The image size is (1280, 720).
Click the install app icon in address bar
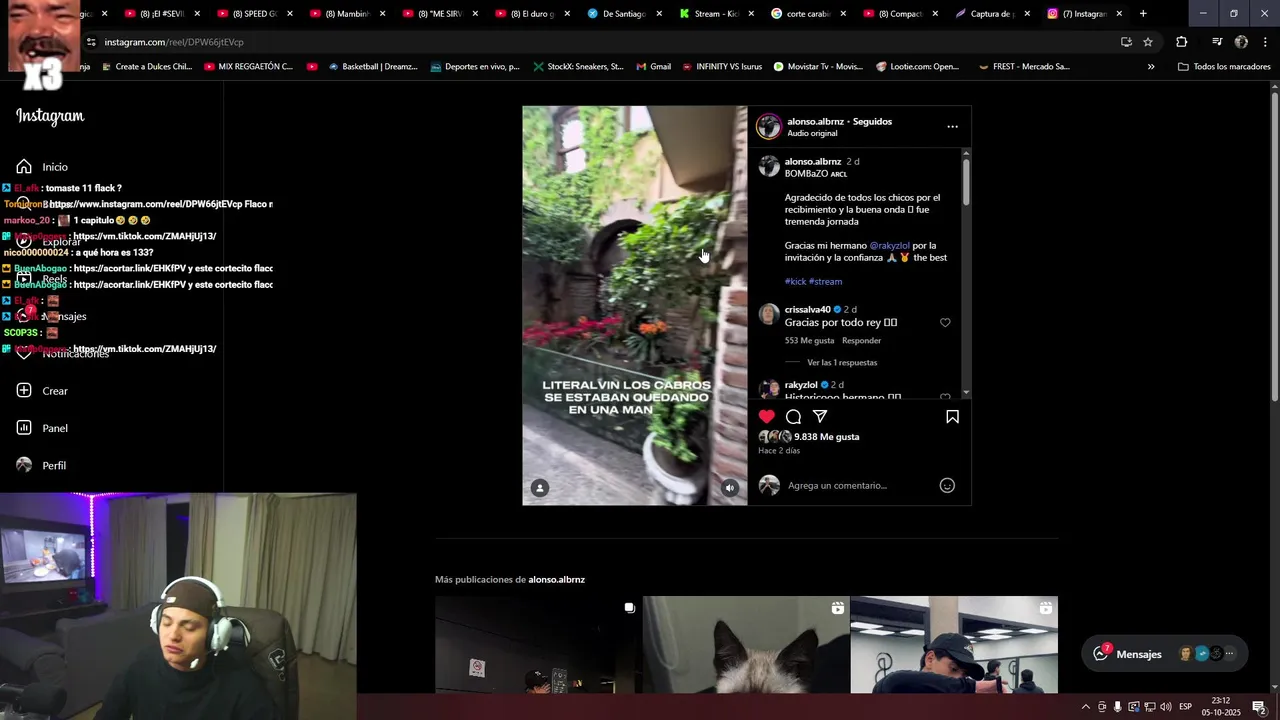1126,42
